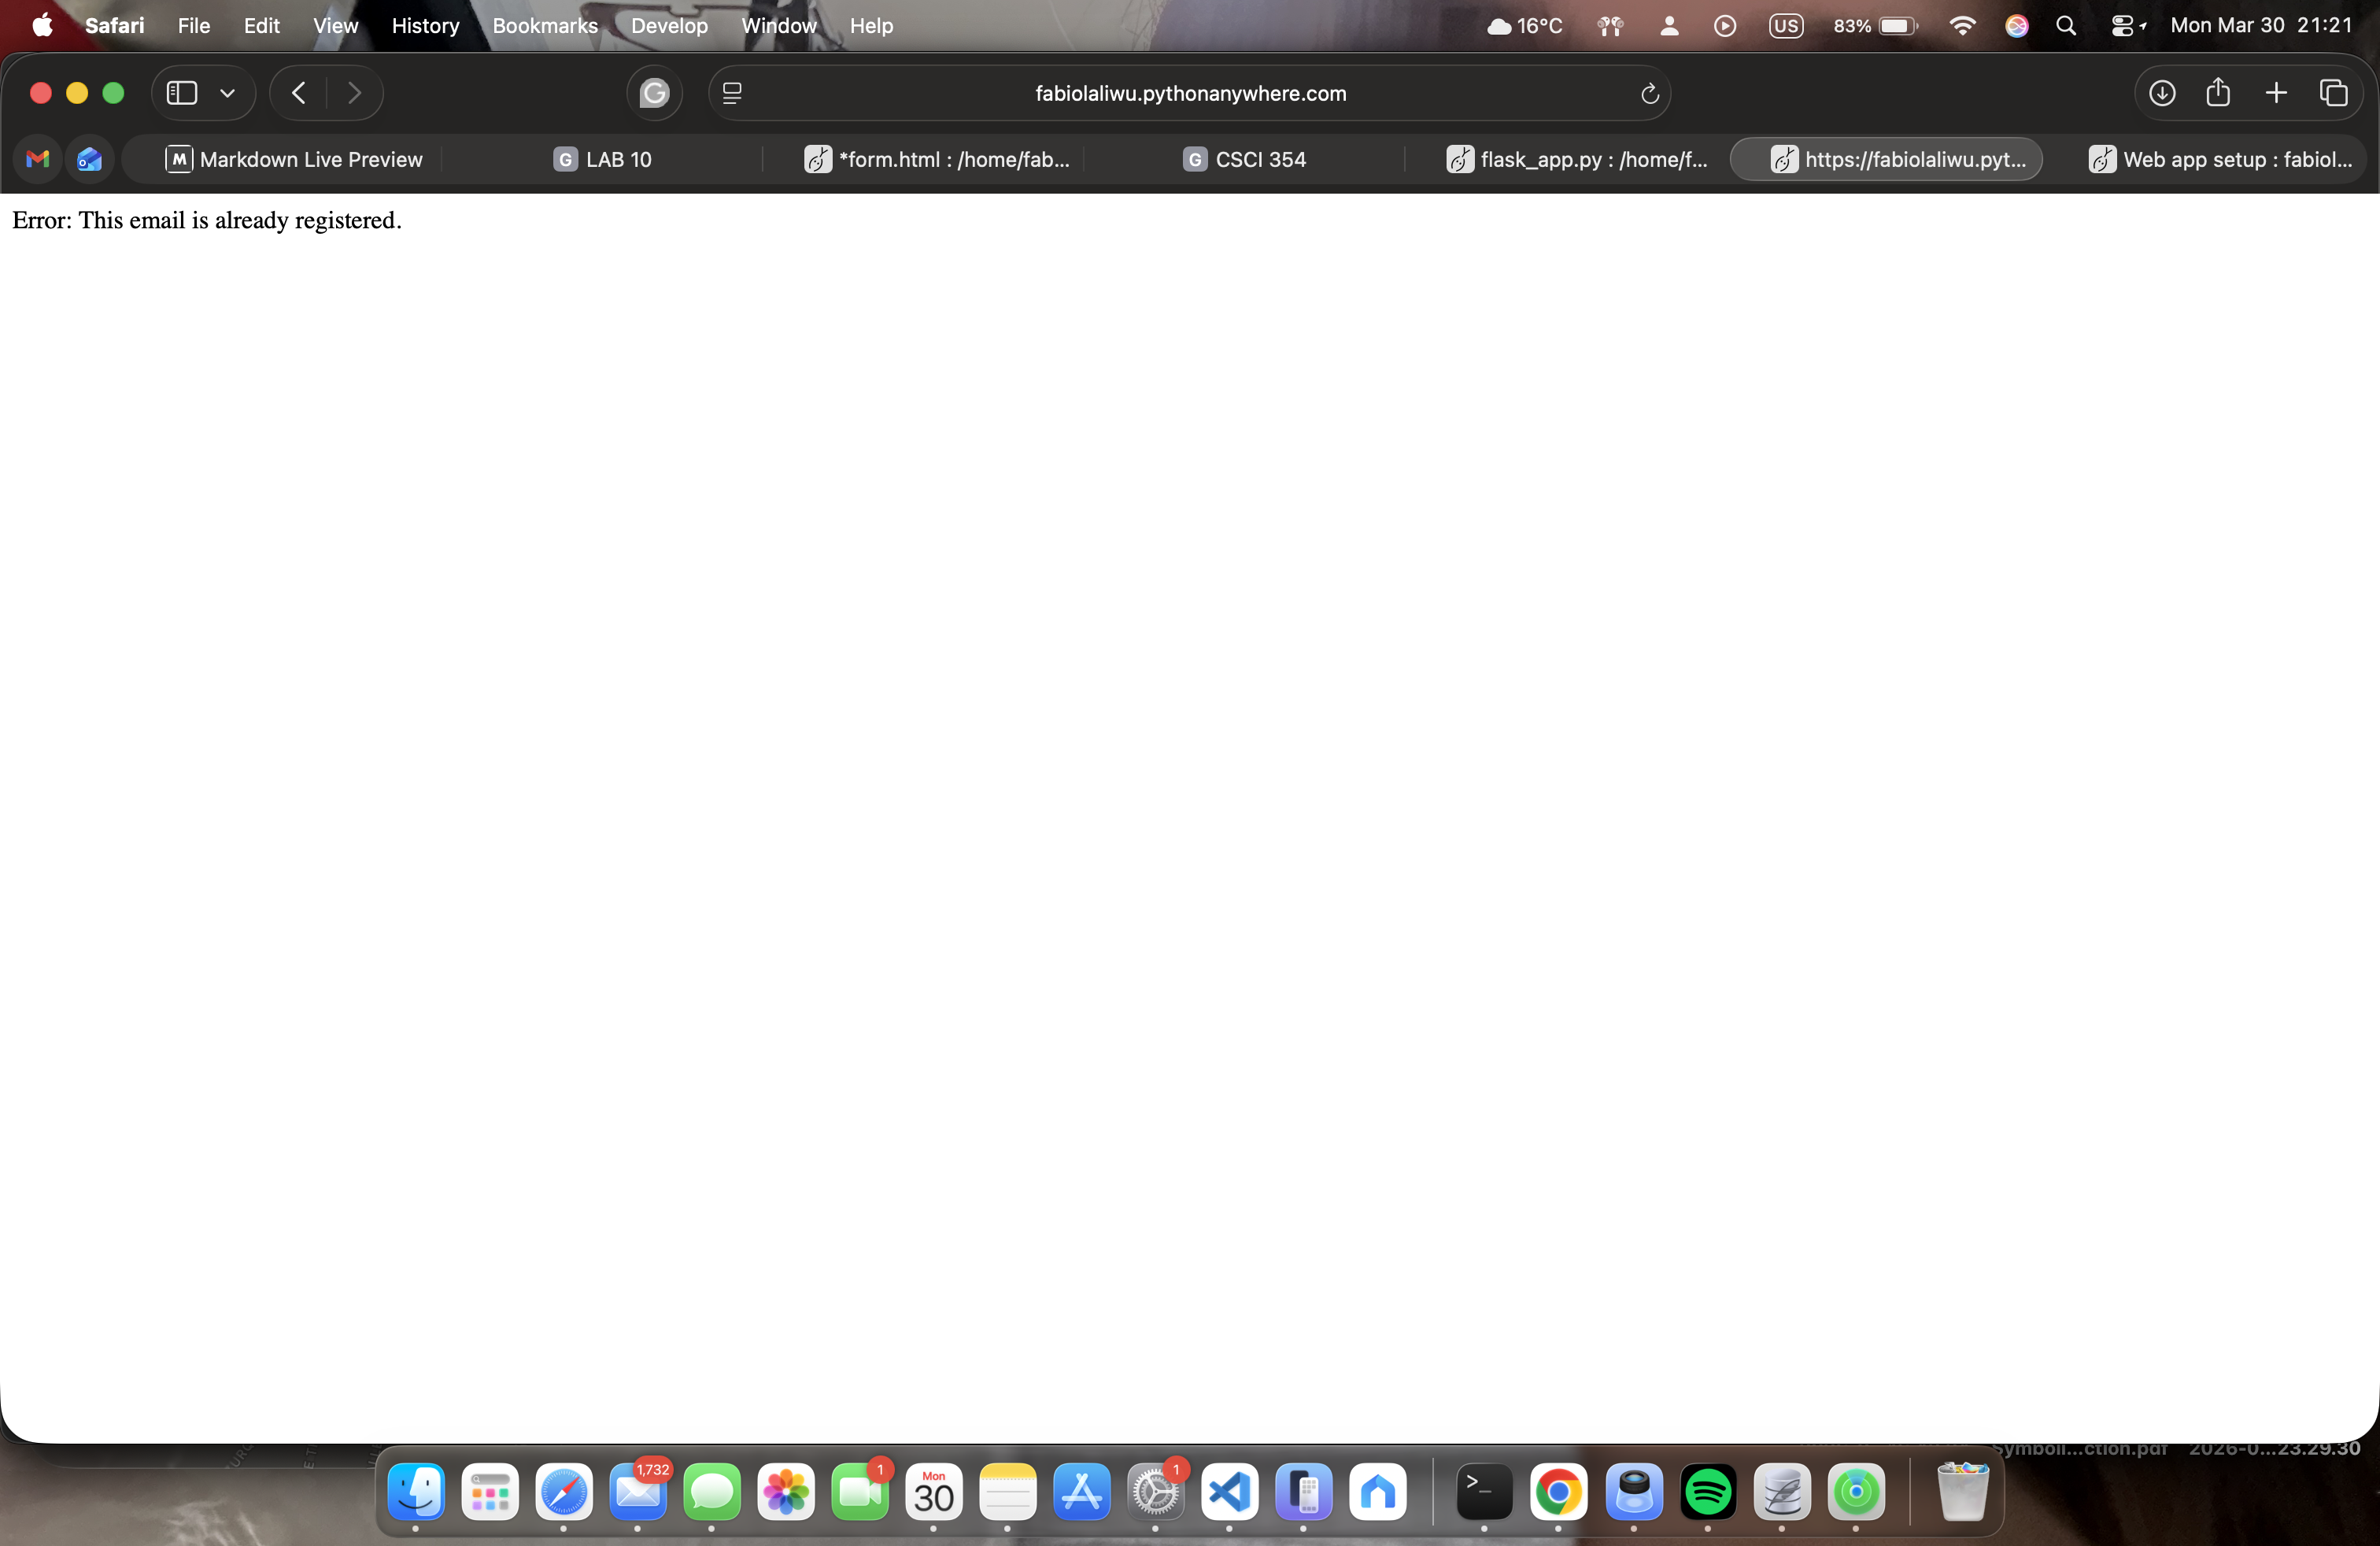This screenshot has height=1546, width=2380.
Task: Switch to the flask_app.py tab
Action: click(1577, 159)
